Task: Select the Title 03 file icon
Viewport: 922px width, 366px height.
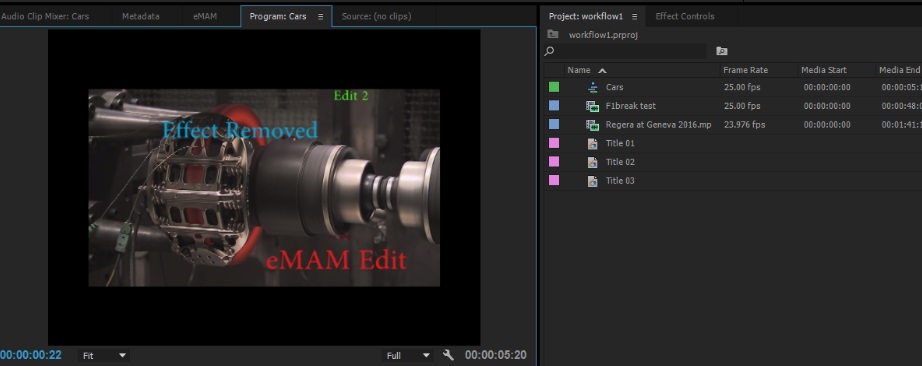Action: click(593, 181)
